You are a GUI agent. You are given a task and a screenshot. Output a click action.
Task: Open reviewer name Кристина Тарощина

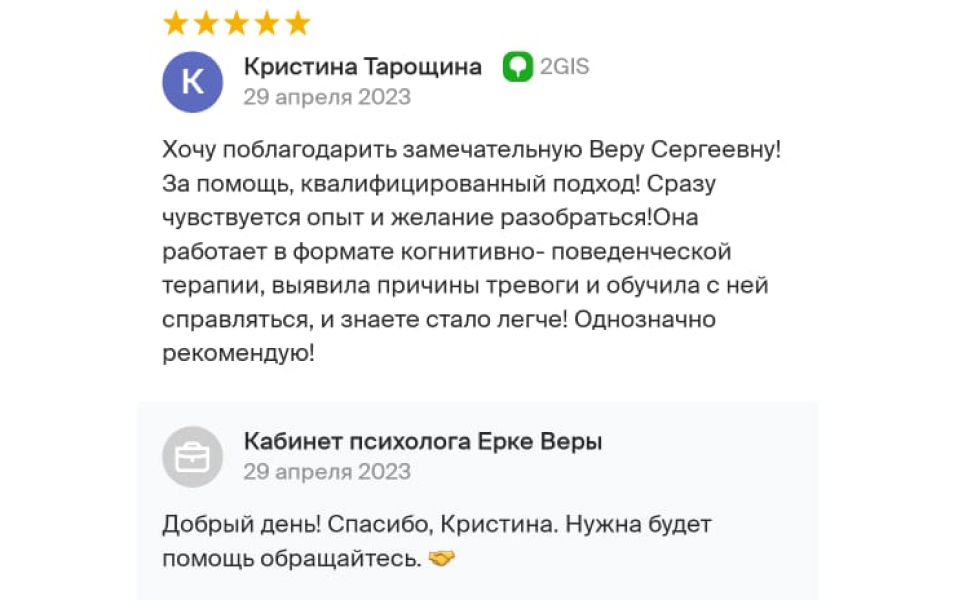363,66
